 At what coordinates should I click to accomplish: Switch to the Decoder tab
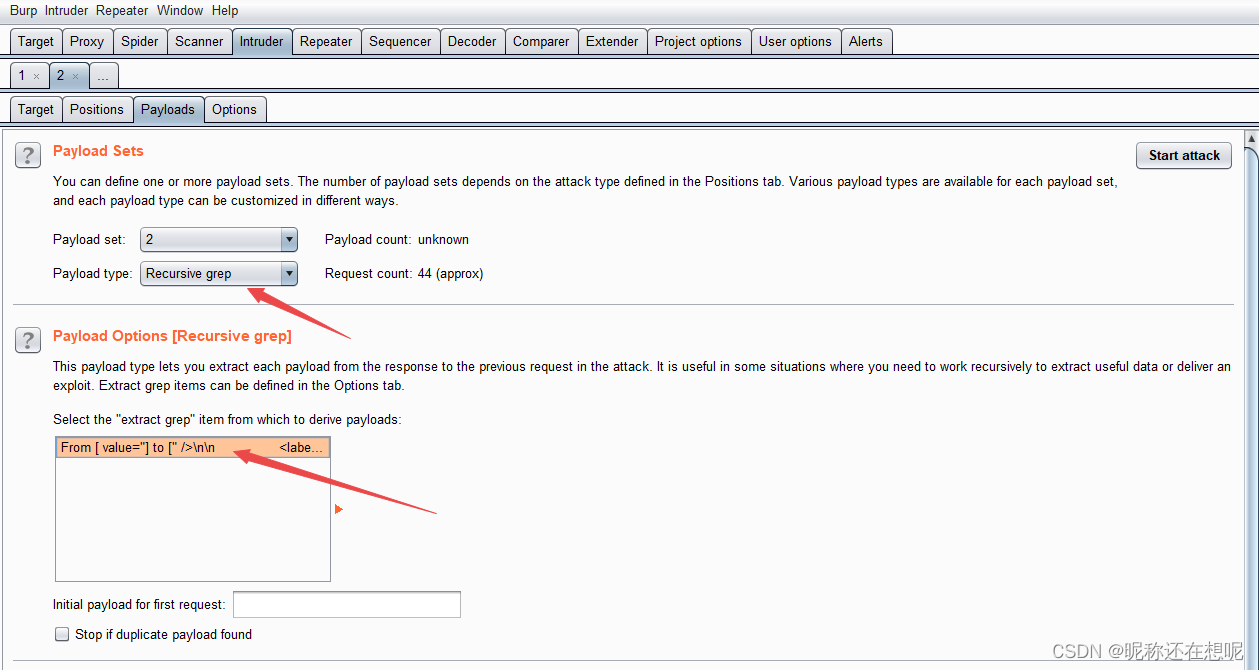click(472, 41)
